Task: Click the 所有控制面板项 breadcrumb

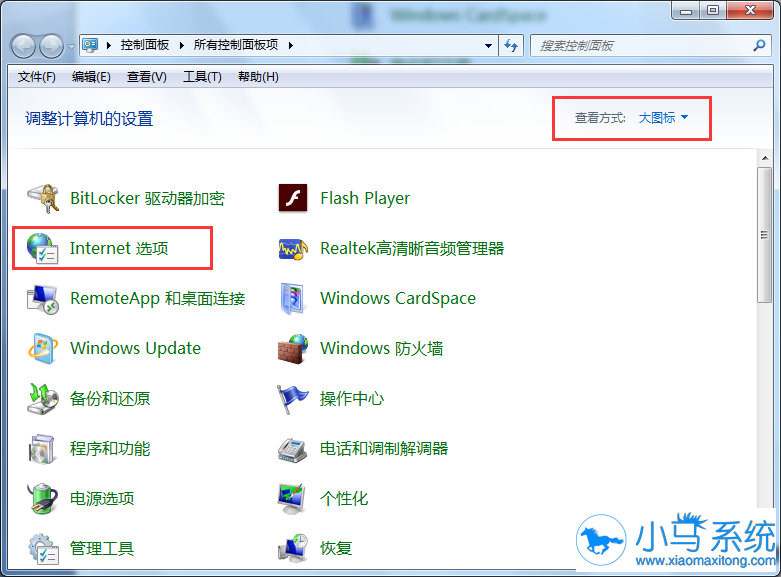Action: (236, 45)
